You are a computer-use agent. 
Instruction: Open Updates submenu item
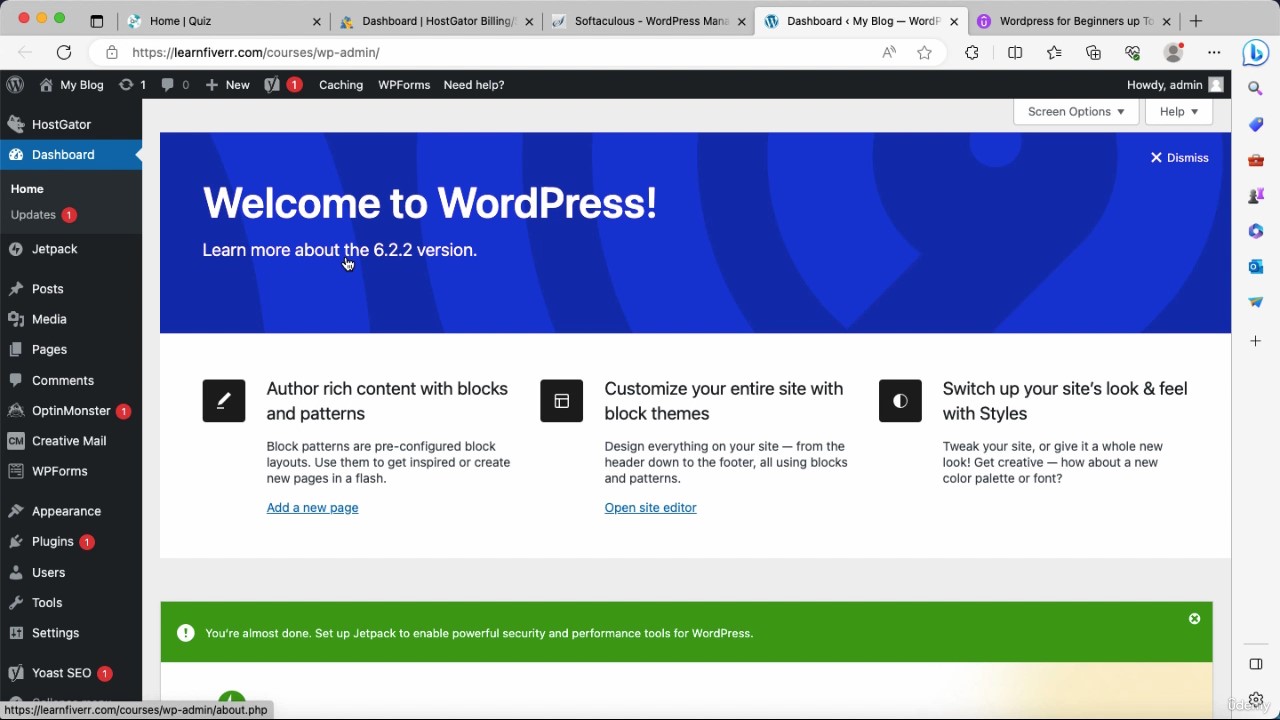click(x=43, y=215)
